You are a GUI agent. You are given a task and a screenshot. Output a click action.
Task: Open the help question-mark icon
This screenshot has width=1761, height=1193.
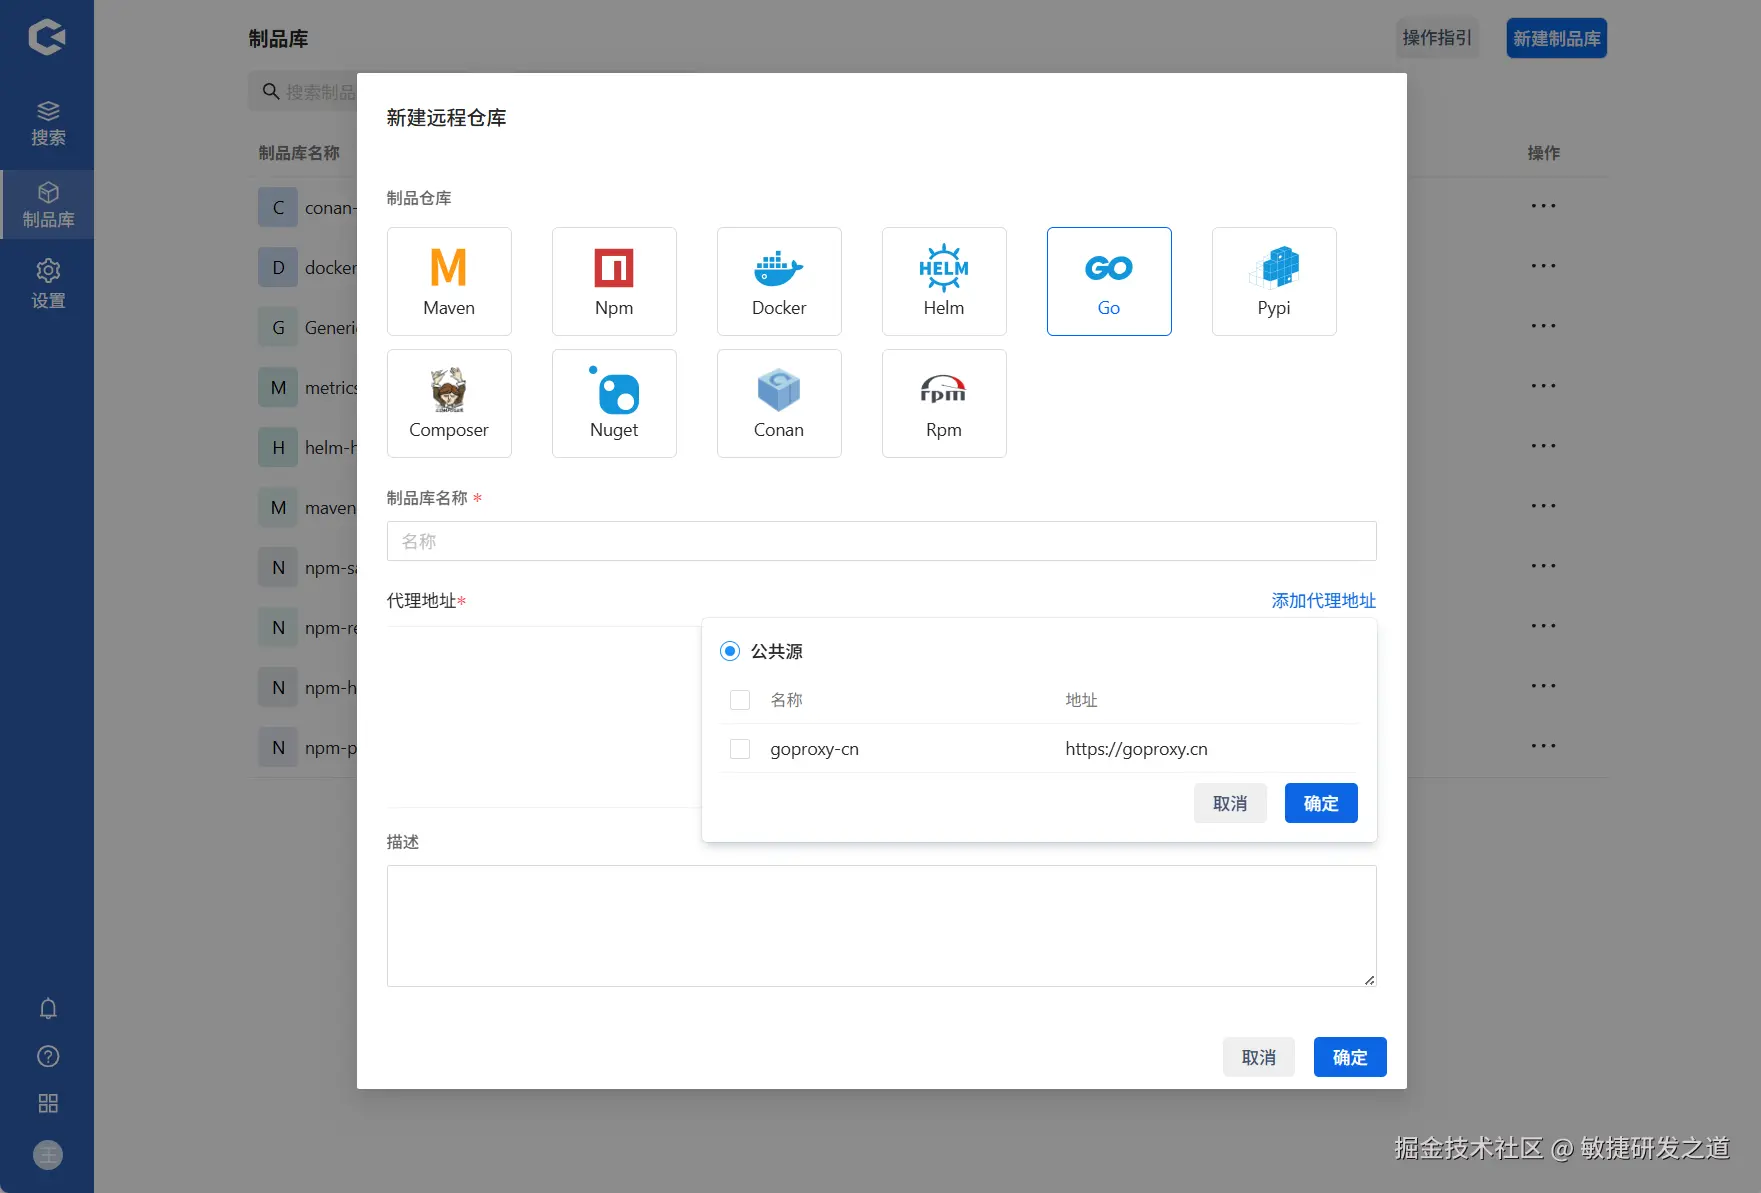click(48, 1056)
